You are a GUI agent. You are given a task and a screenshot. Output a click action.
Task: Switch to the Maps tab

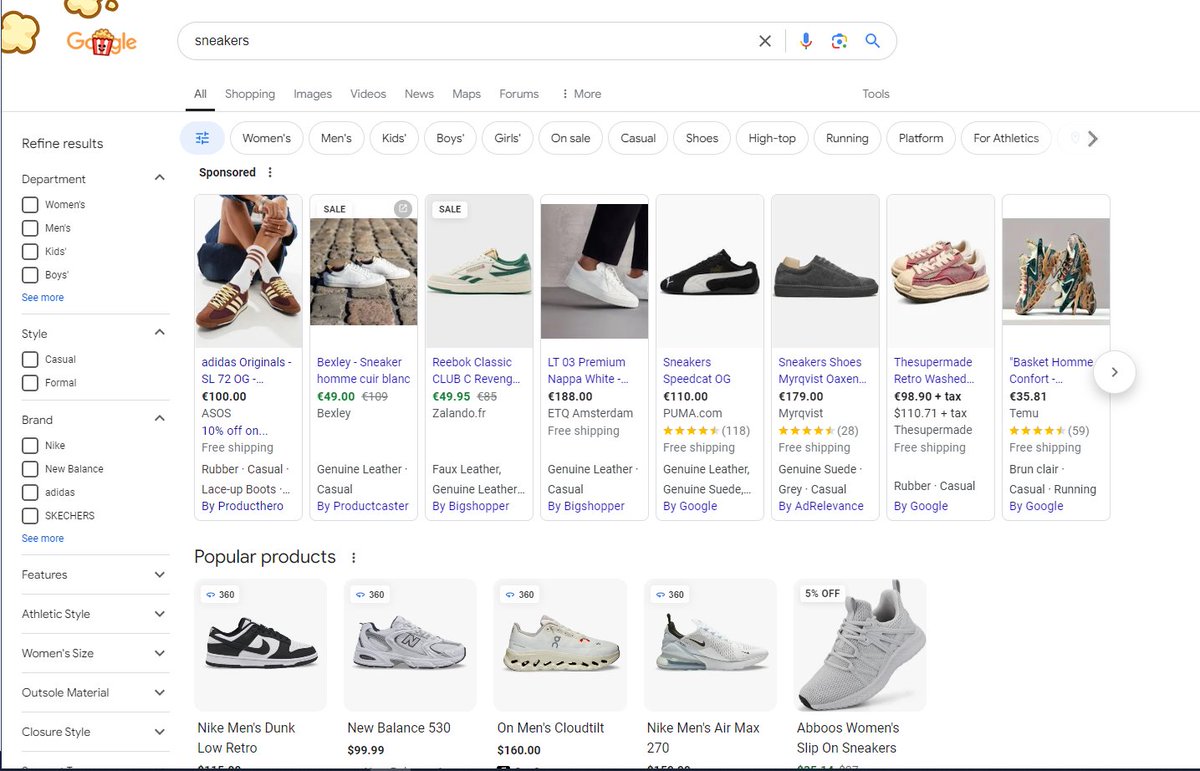pyautogui.click(x=466, y=94)
